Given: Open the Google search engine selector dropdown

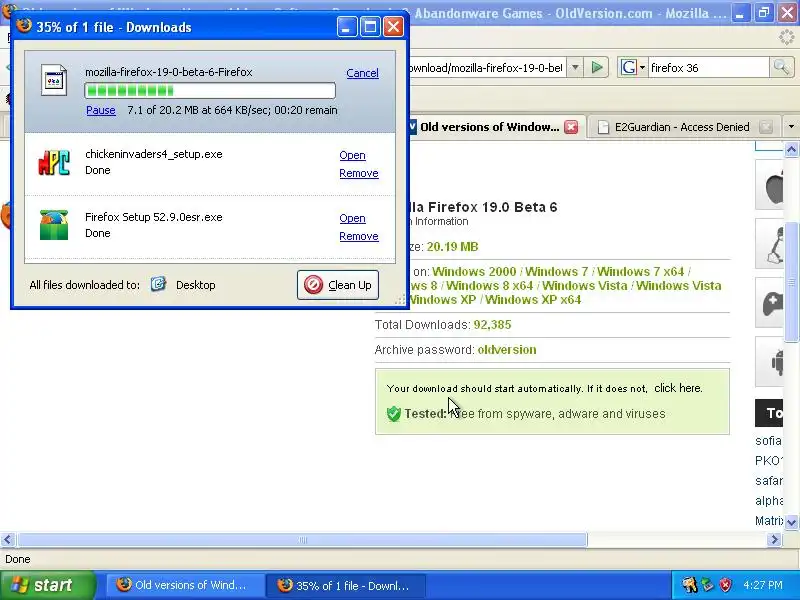Looking at the screenshot, I should (x=633, y=67).
